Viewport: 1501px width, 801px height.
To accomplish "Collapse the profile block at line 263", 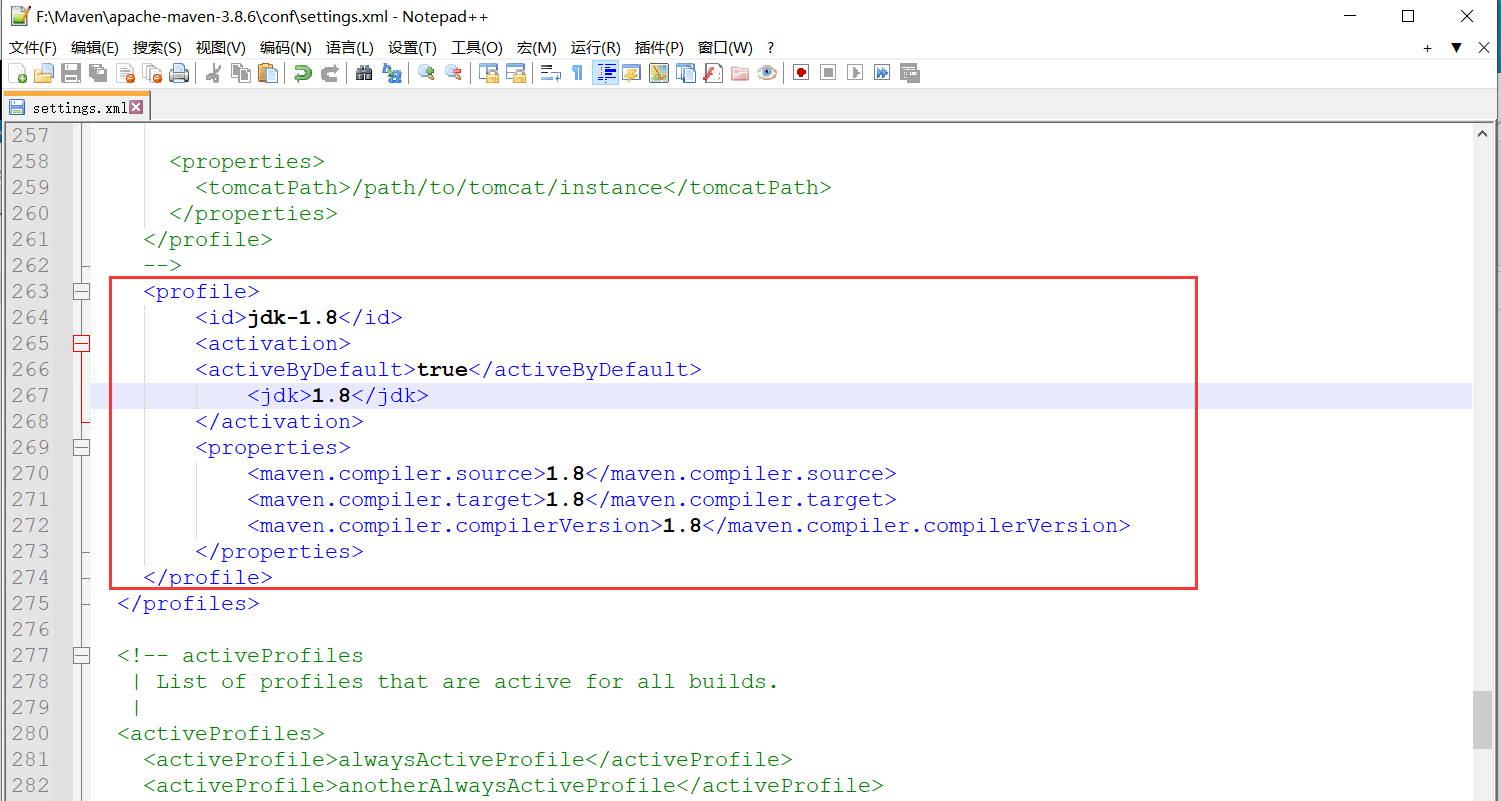I will pyautogui.click(x=81, y=292).
